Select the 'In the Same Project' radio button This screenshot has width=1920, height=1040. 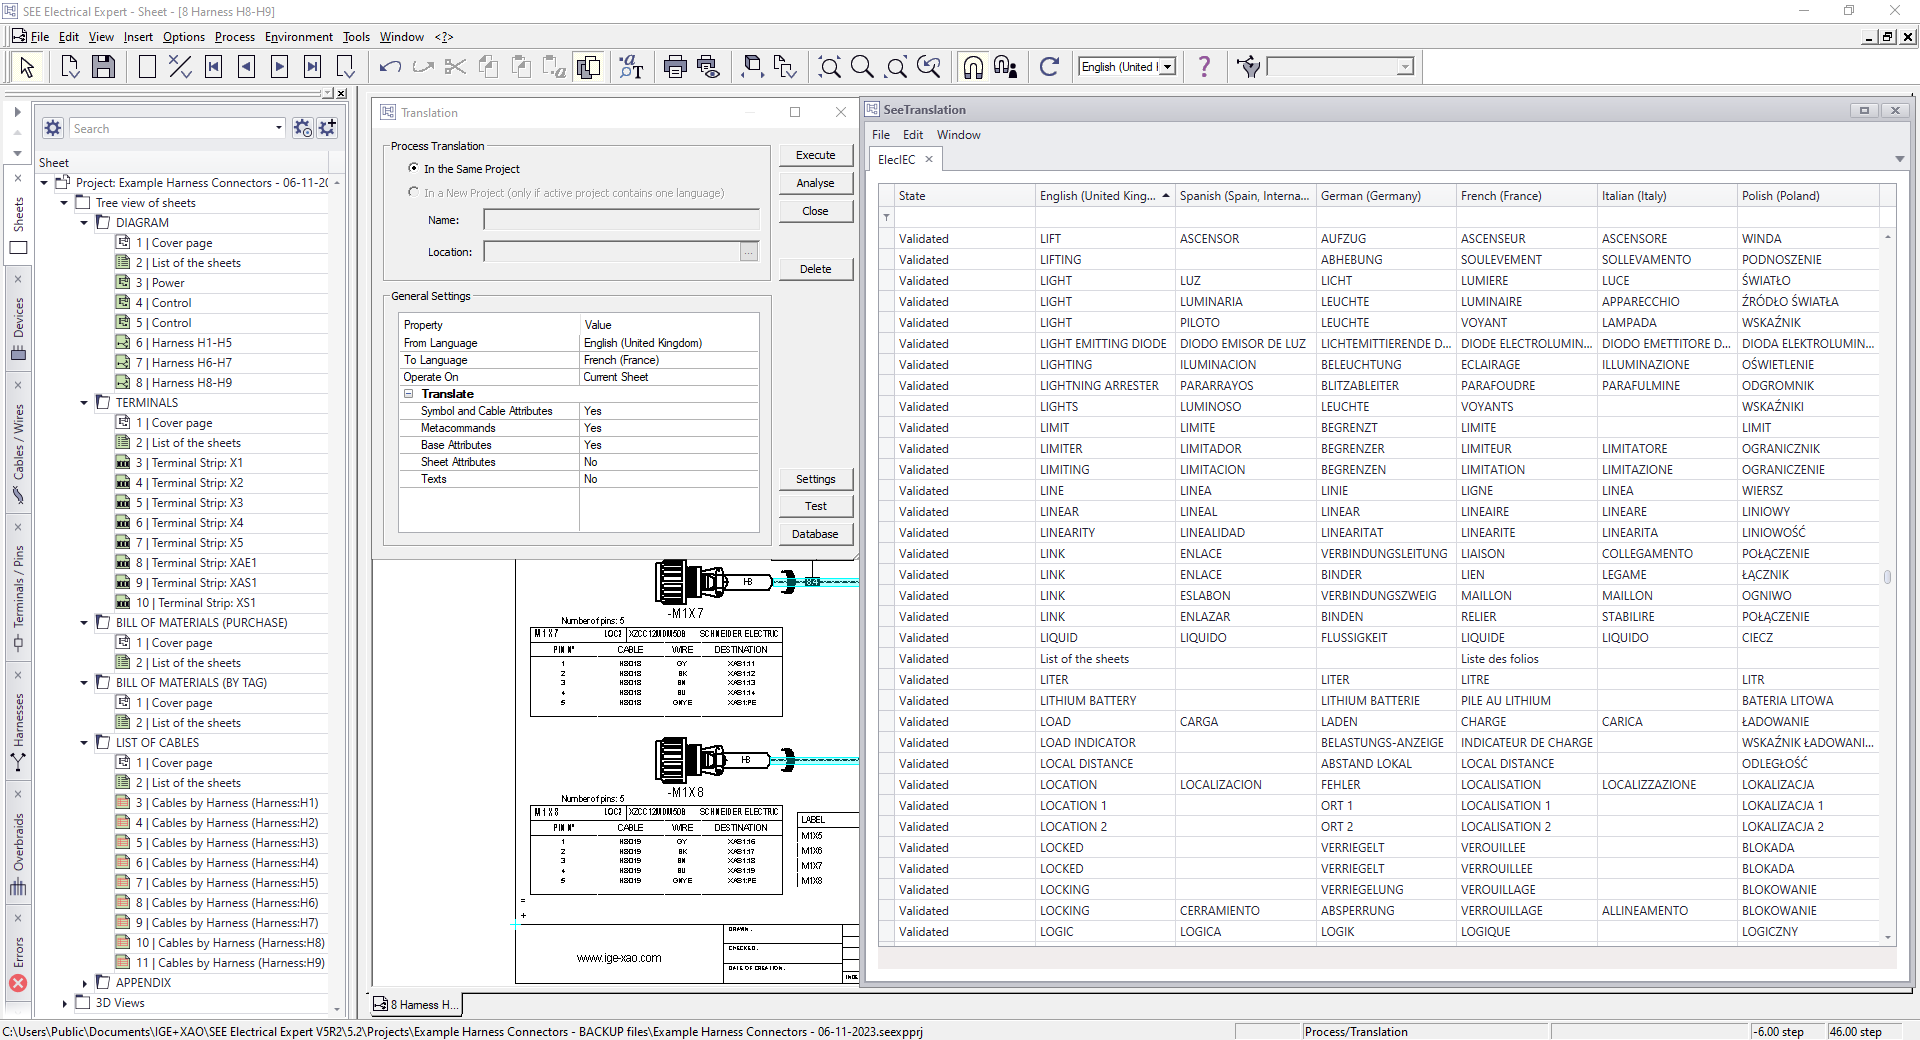413,168
